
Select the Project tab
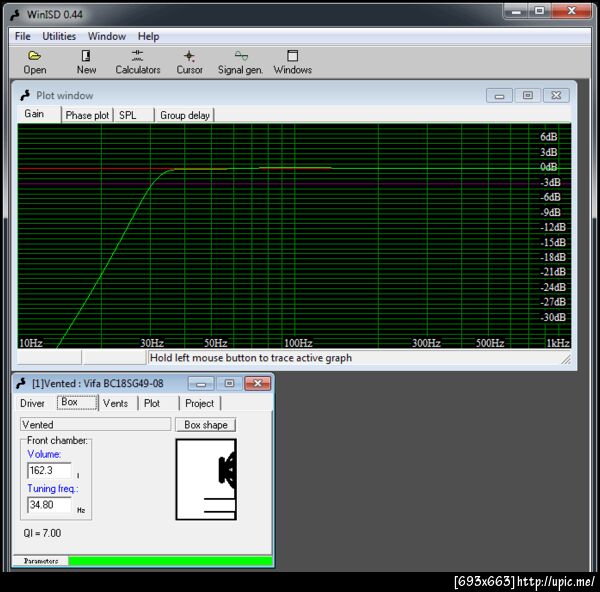(x=200, y=403)
